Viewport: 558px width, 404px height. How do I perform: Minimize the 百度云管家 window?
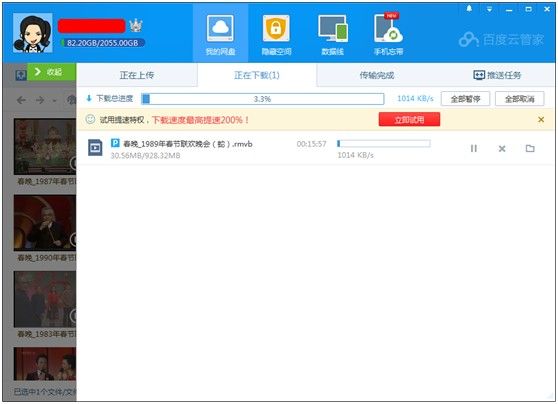click(509, 10)
